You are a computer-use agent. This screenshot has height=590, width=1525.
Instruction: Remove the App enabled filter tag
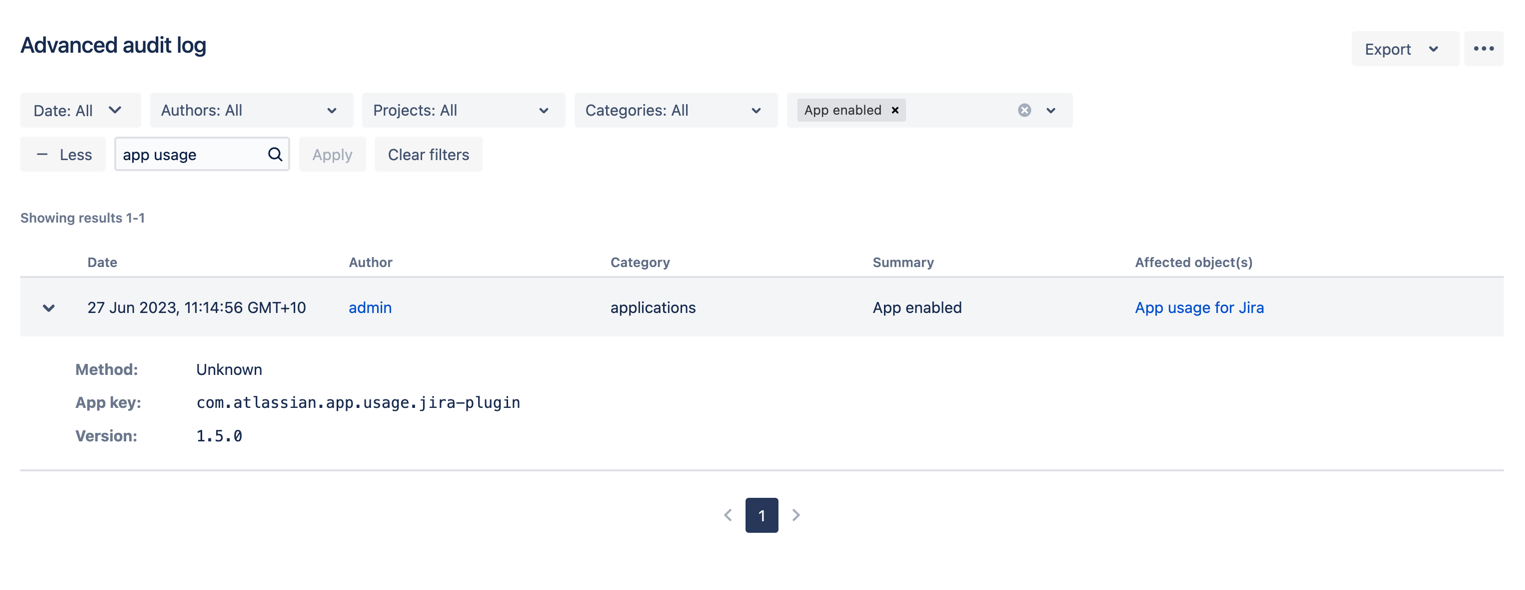(895, 110)
